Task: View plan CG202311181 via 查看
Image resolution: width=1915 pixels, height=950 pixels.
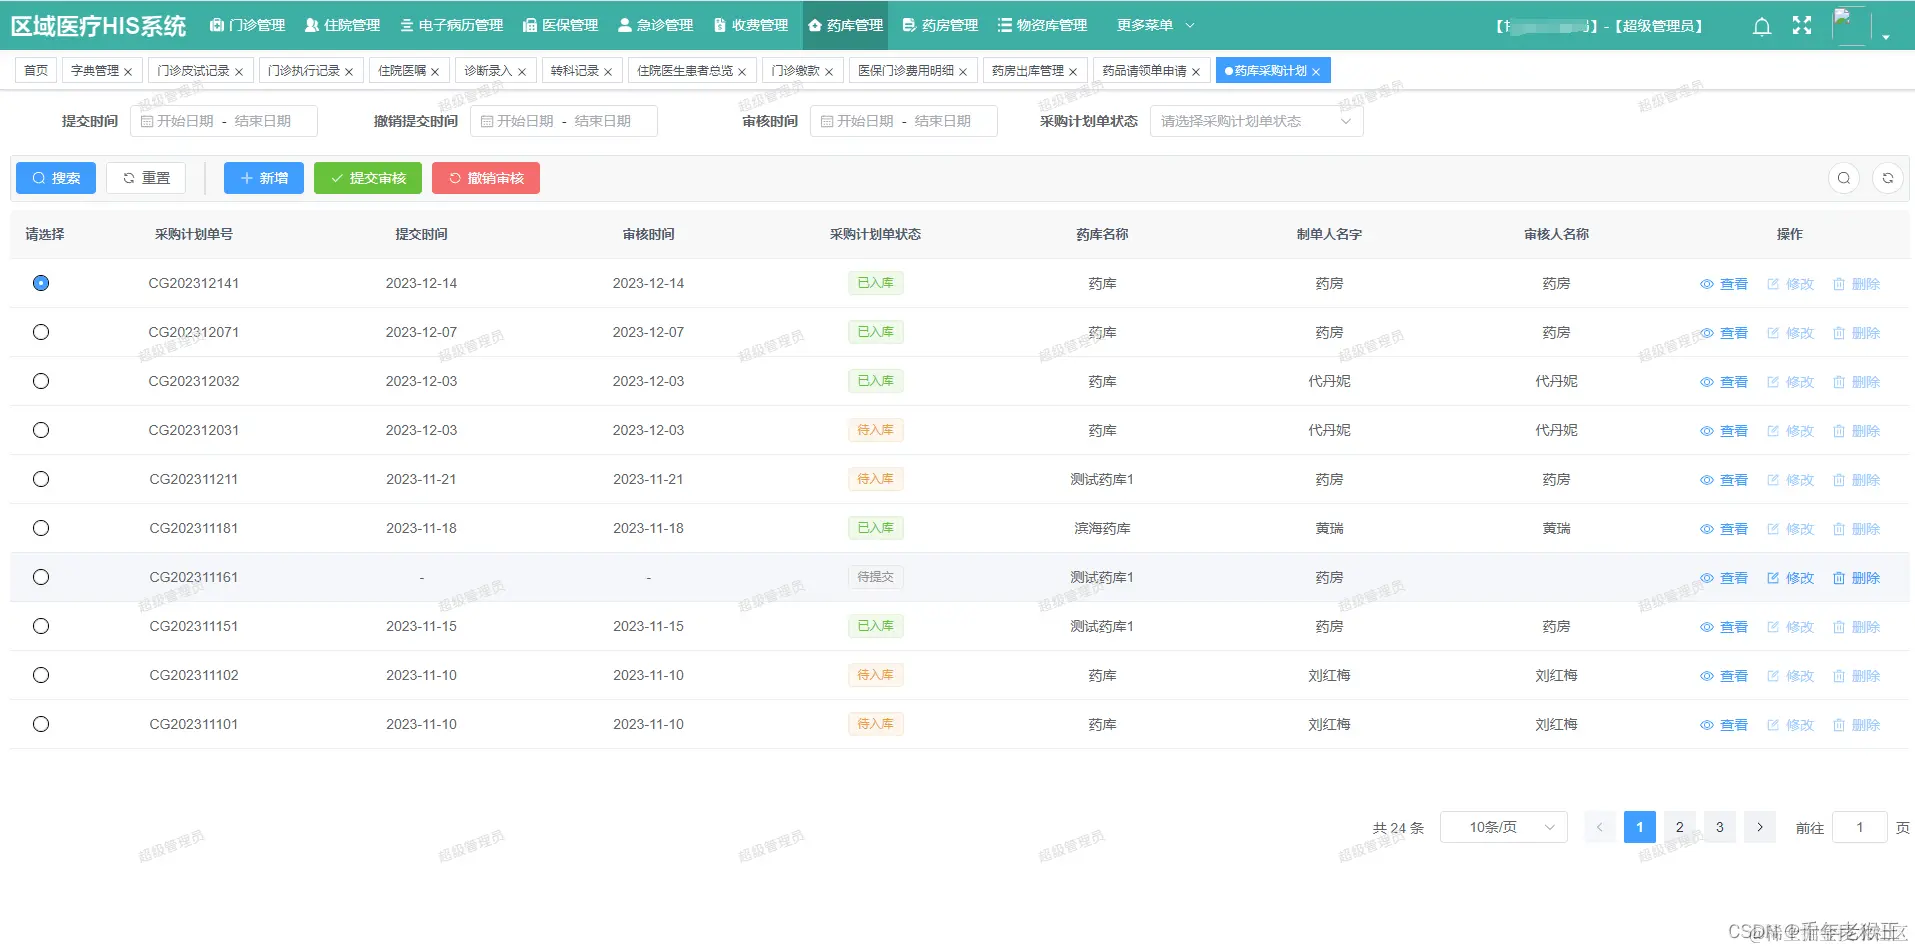Action: pyautogui.click(x=1724, y=529)
